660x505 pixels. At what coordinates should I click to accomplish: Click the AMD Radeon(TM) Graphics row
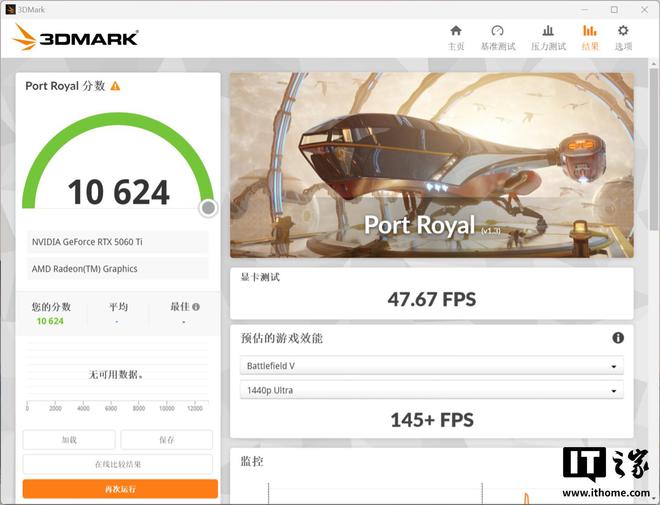[118, 268]
